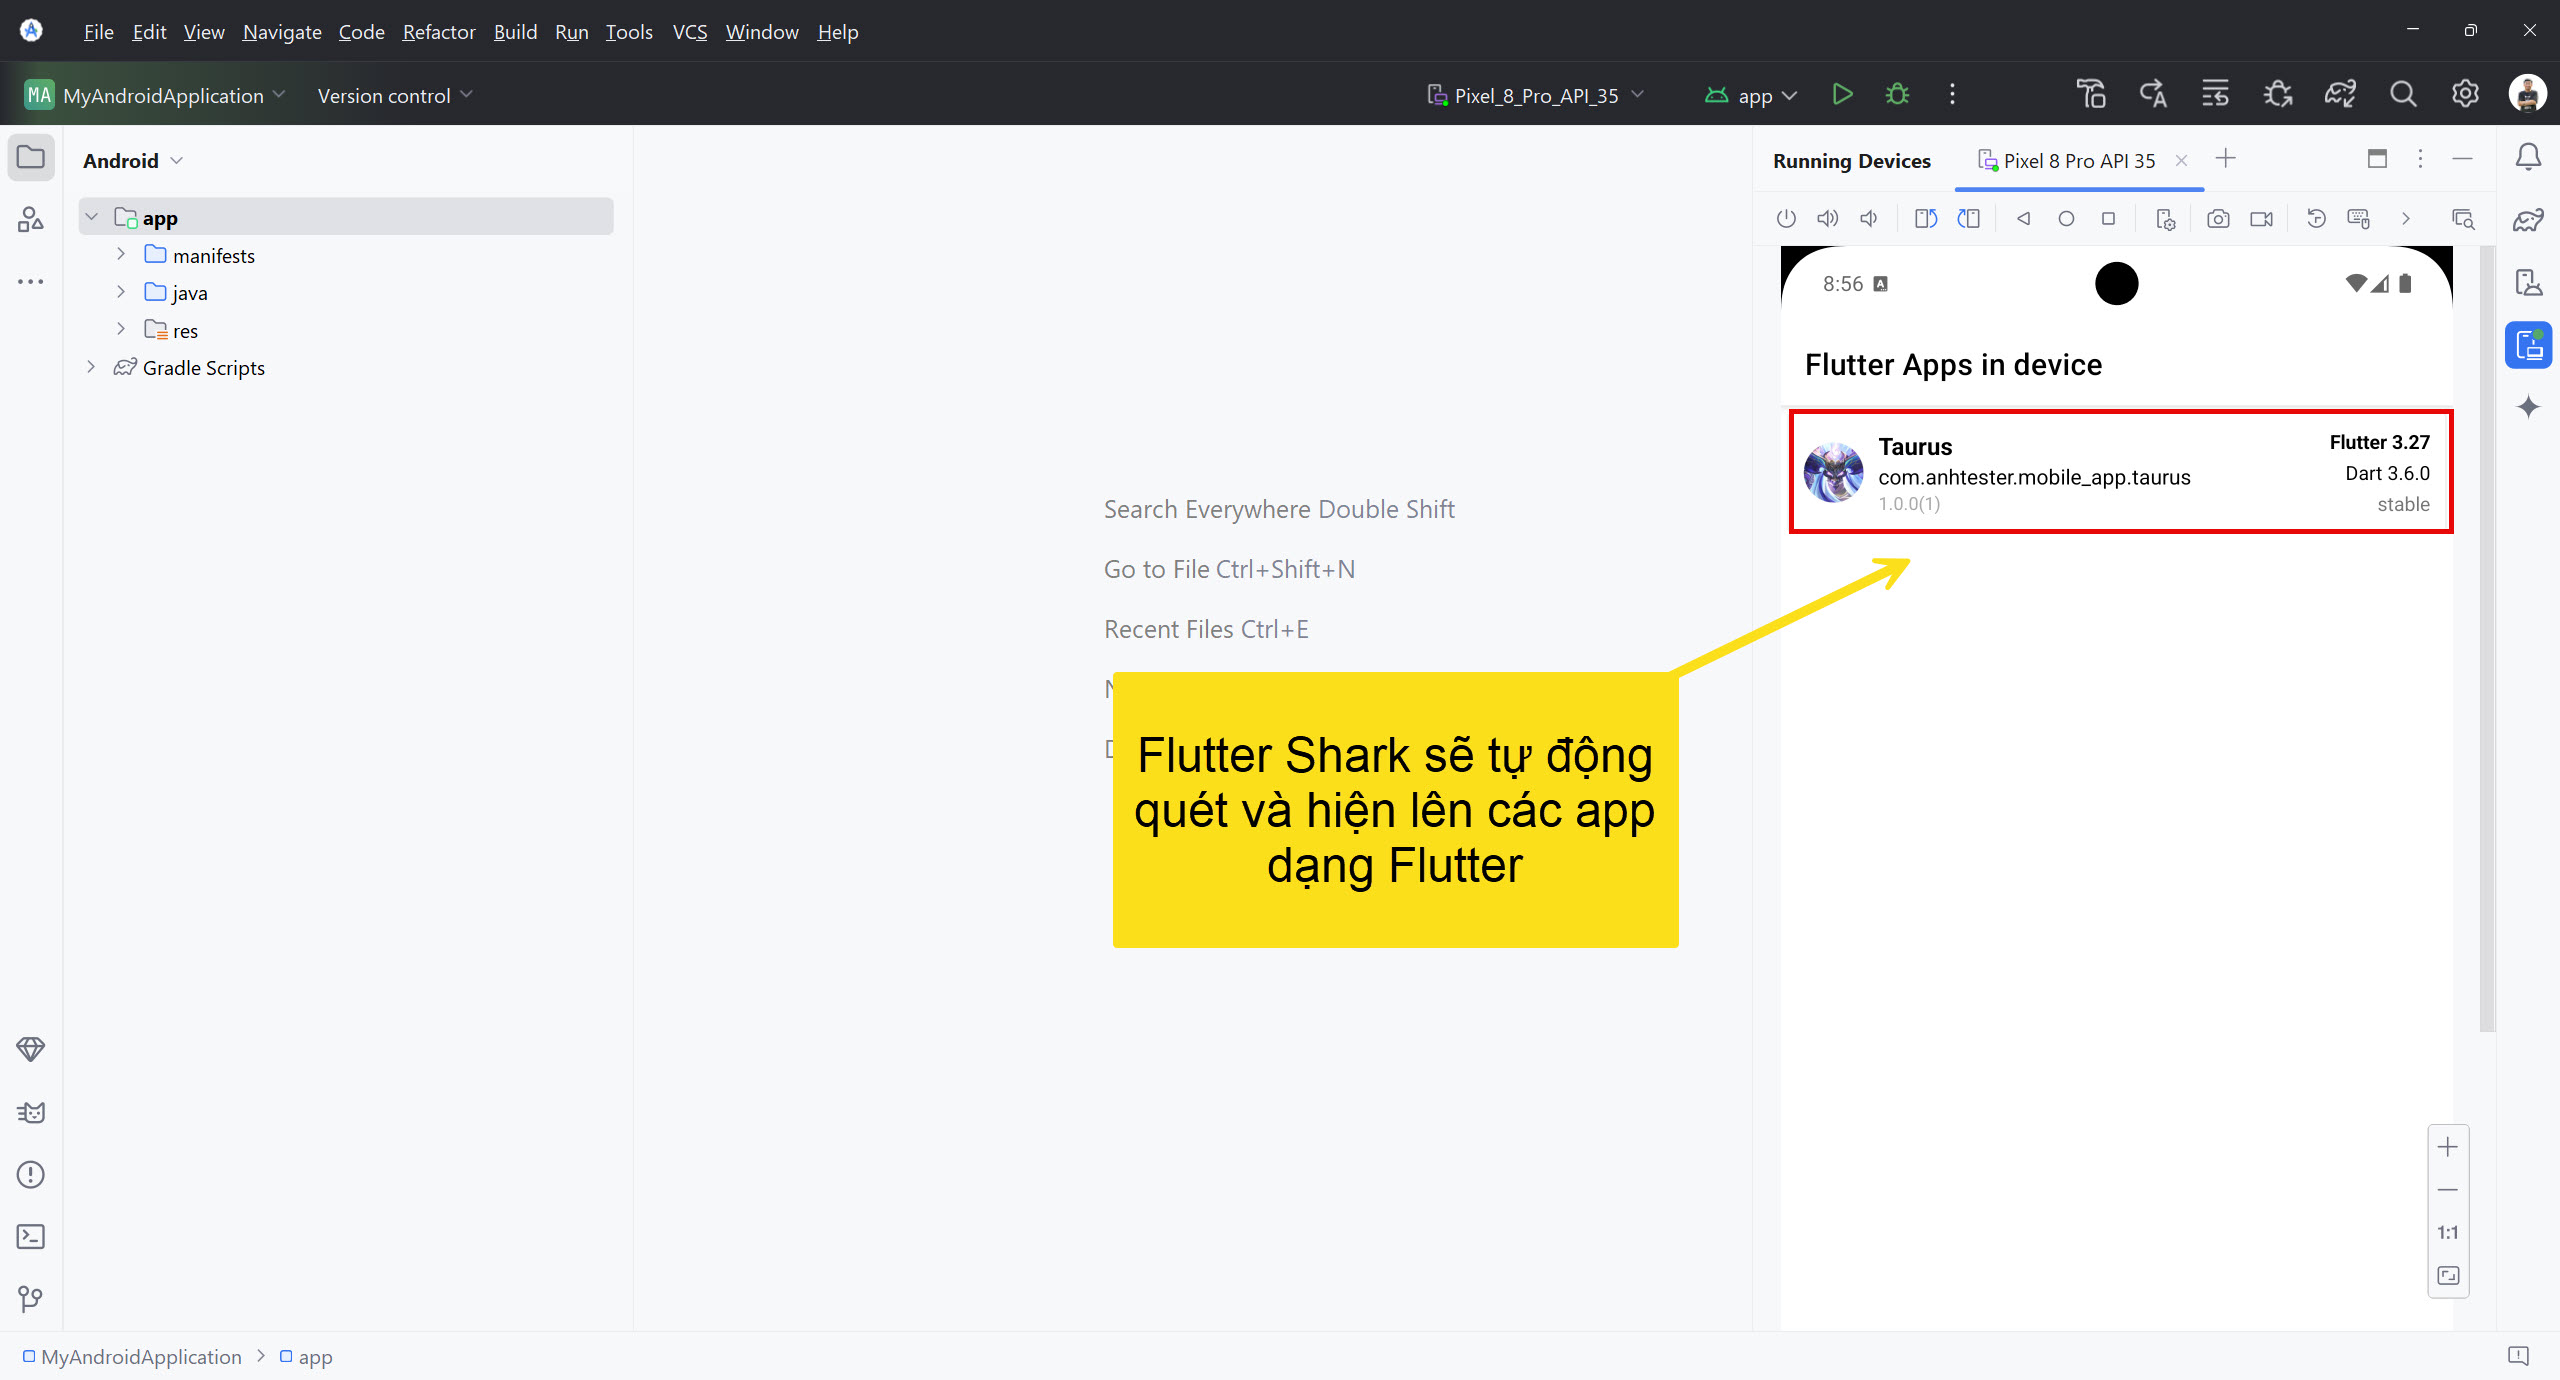Open the Device Manager icon on right sidebar

pyautogui.click(x=2528, y=282)
